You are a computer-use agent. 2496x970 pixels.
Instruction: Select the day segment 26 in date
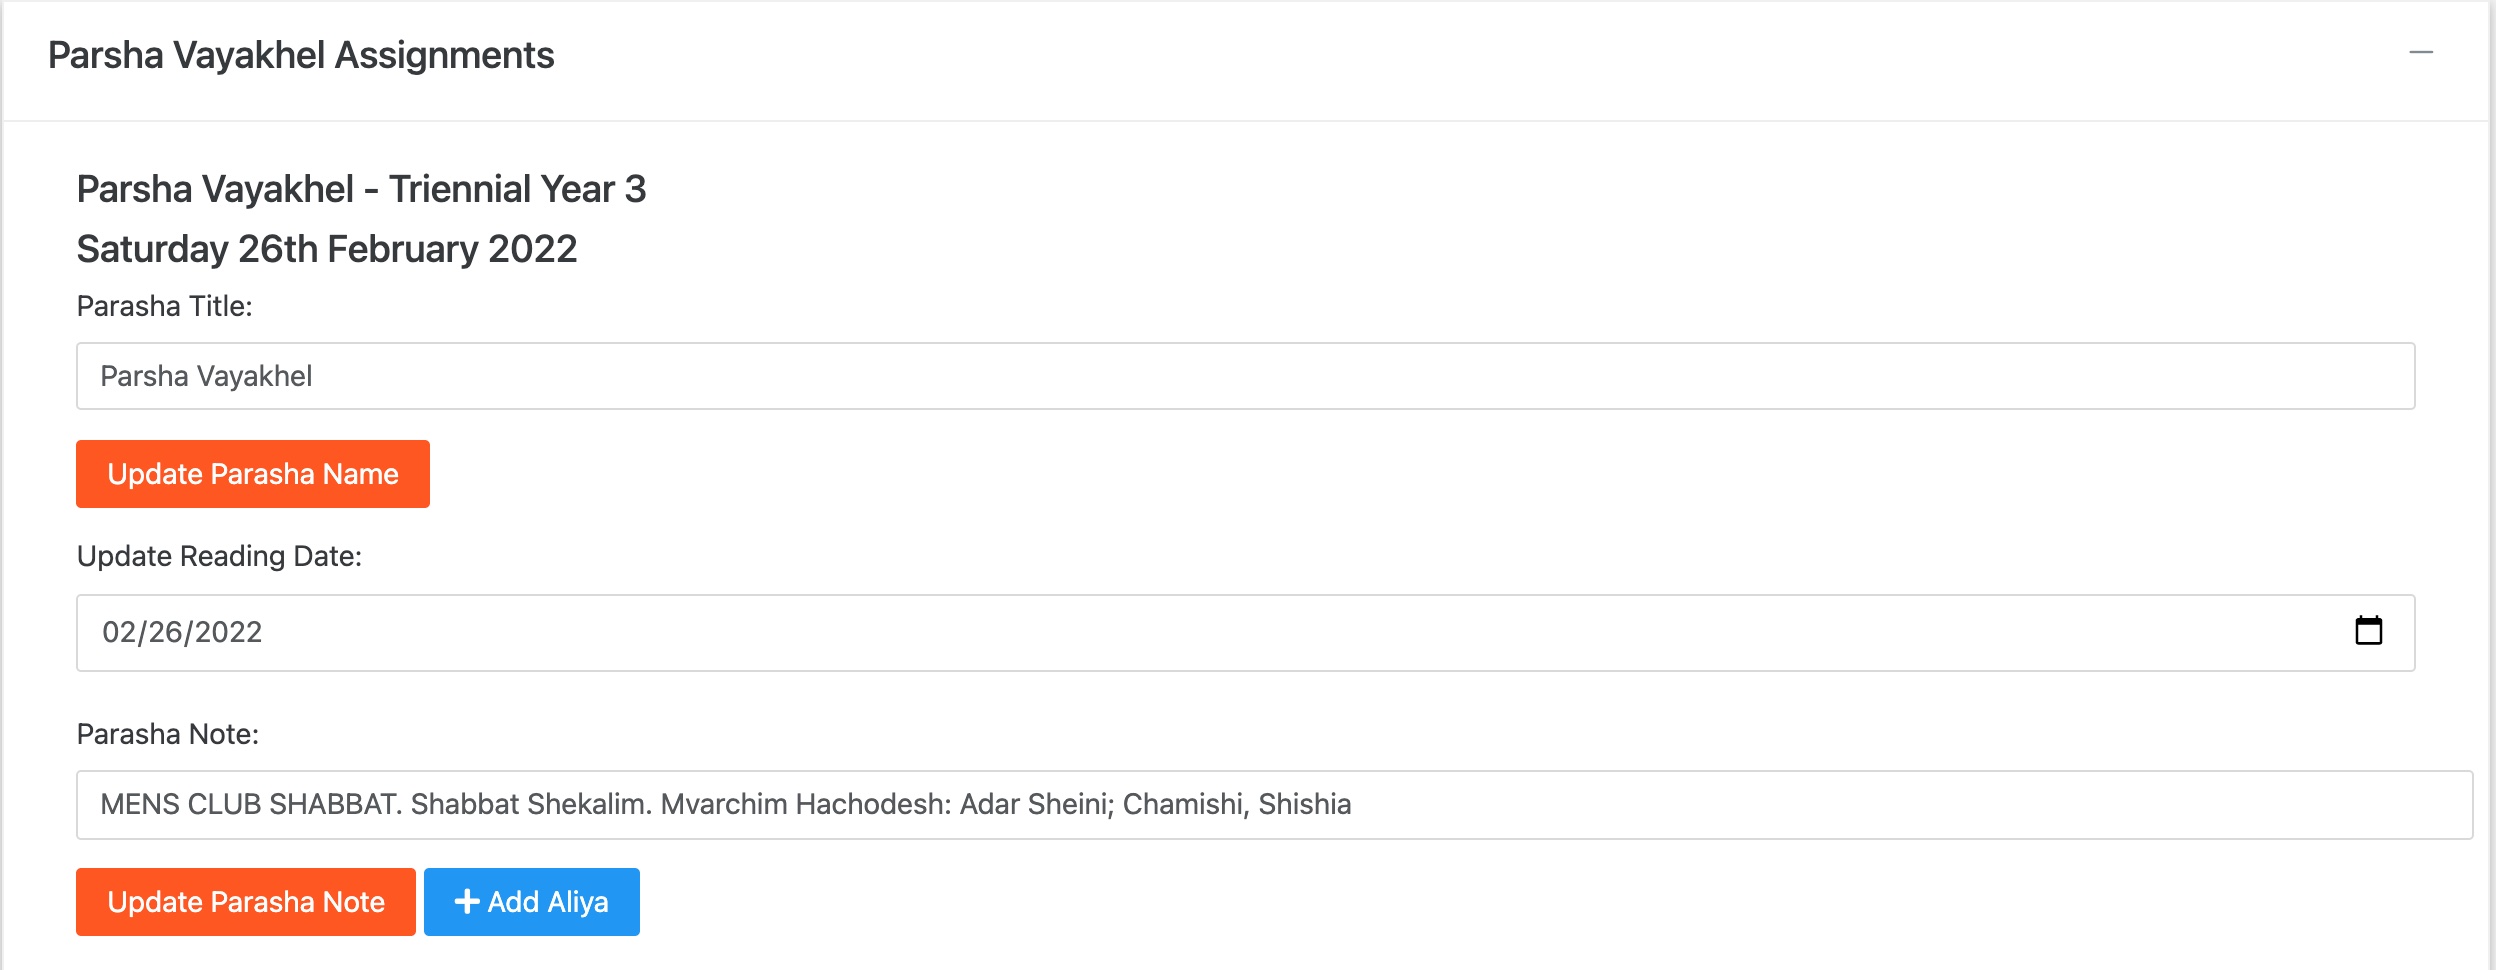point(165,632)
